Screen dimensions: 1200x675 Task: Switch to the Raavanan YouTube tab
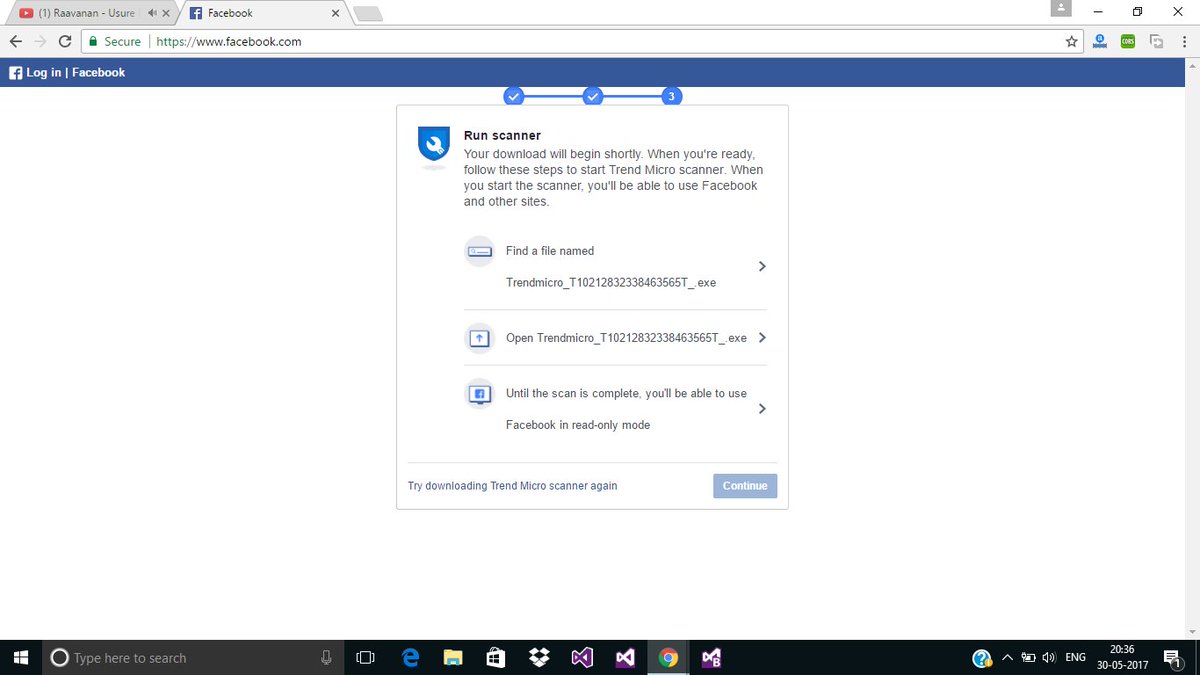(x=88, y=13)
